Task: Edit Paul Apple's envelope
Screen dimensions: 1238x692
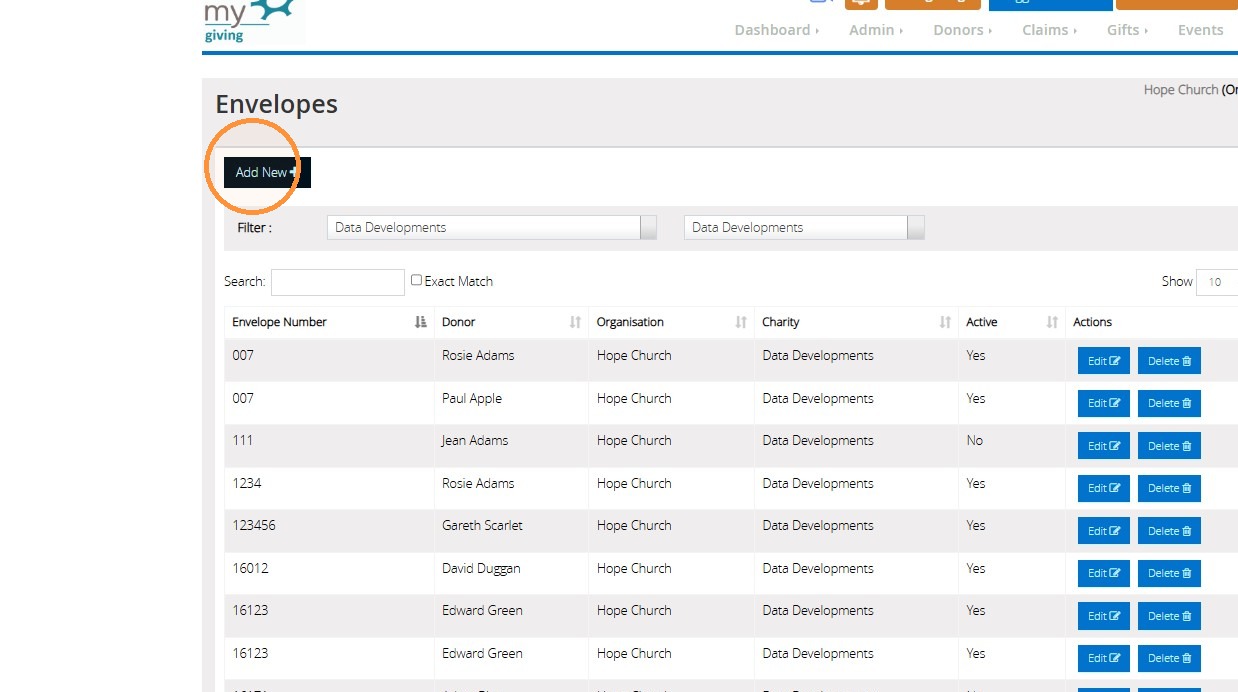Action: 1104,403
